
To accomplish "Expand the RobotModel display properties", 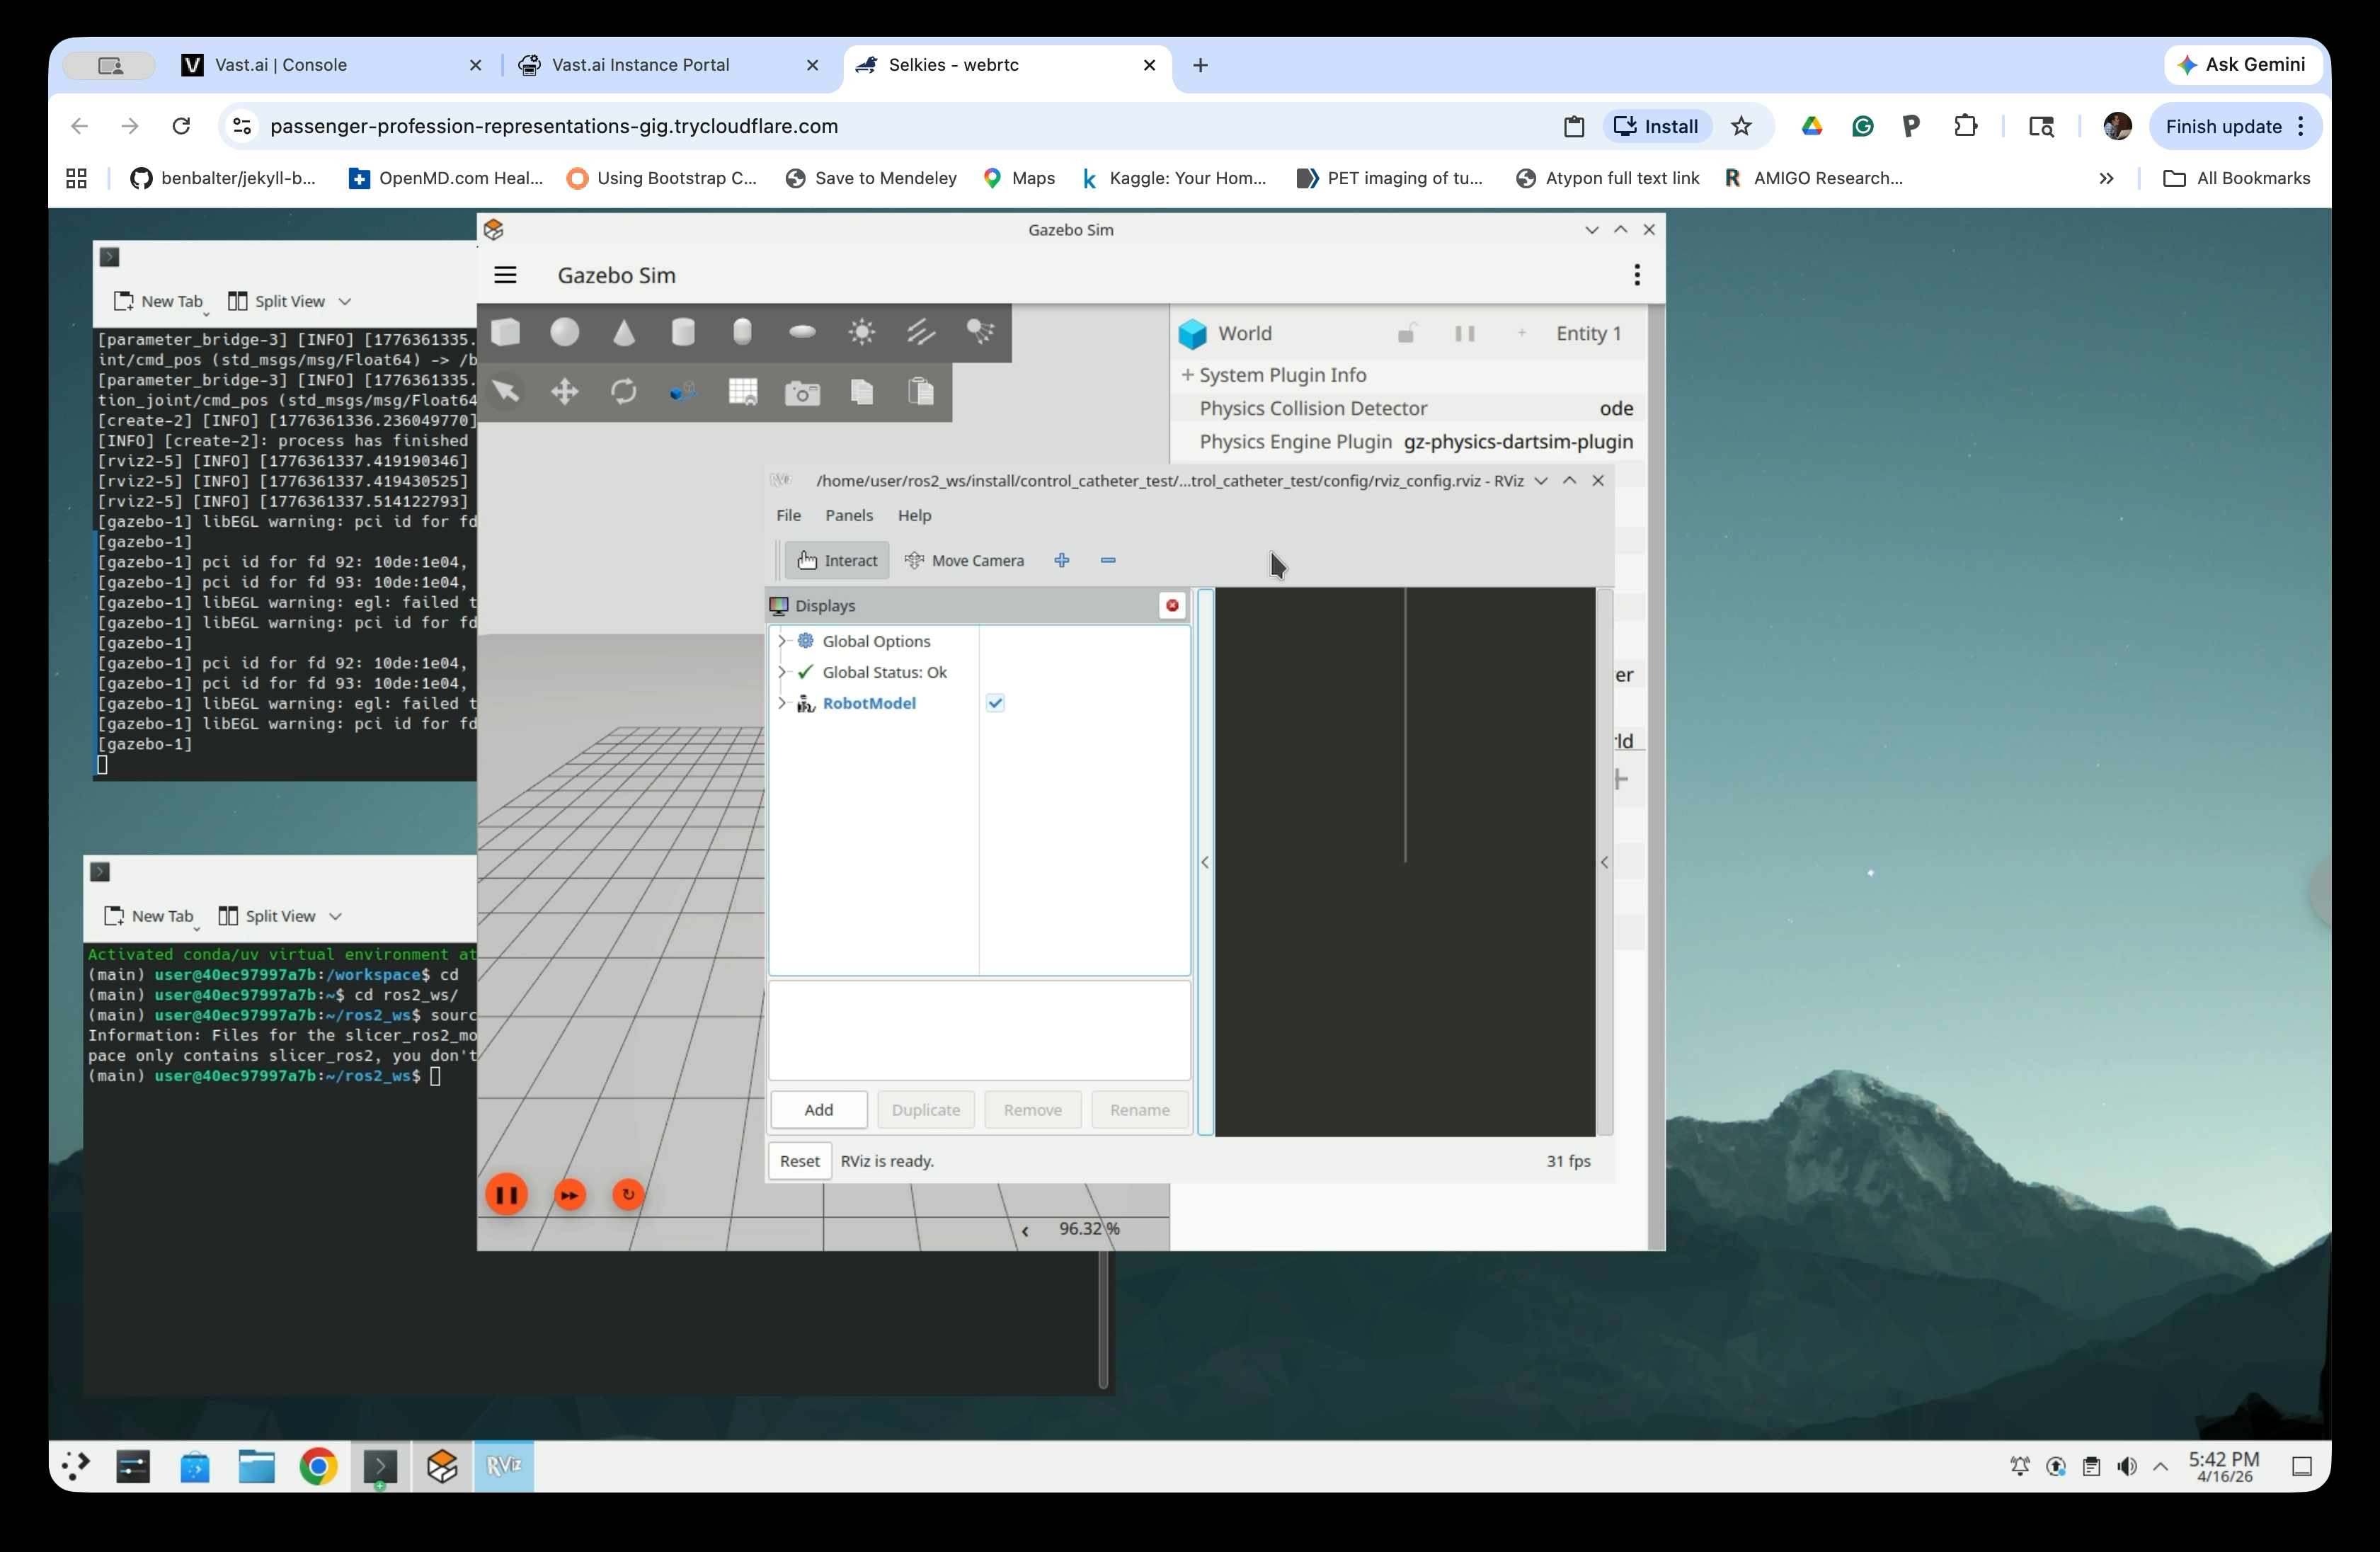I will (782, 703).
